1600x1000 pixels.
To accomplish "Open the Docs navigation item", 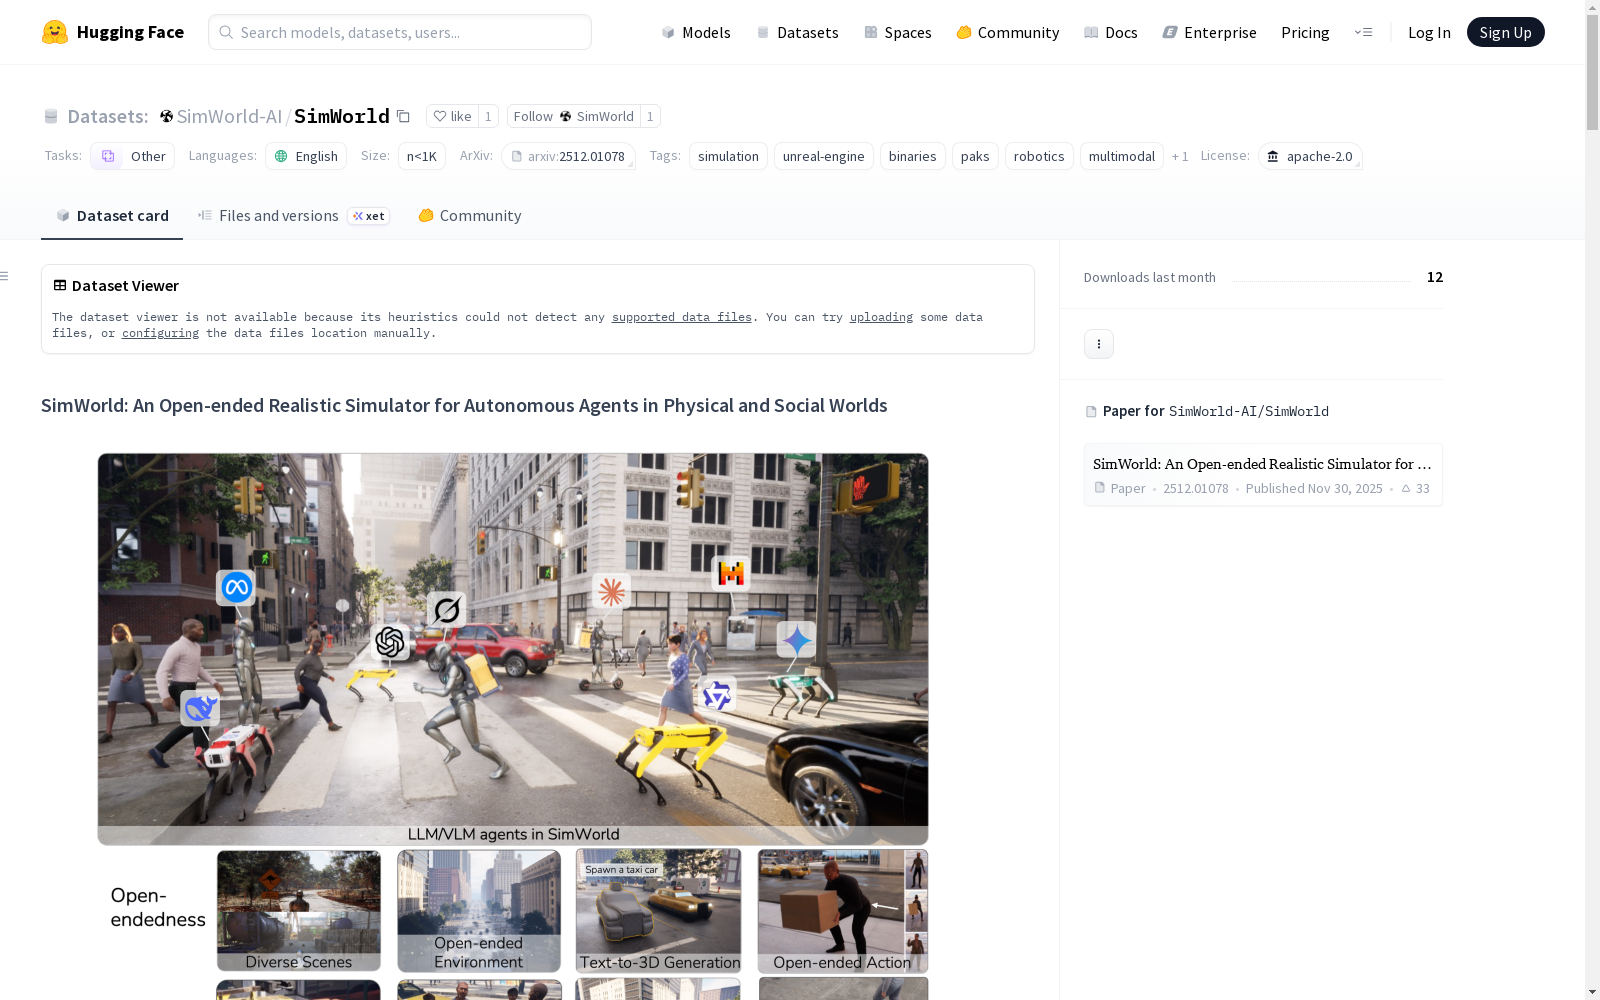I will coord(1111,32).
